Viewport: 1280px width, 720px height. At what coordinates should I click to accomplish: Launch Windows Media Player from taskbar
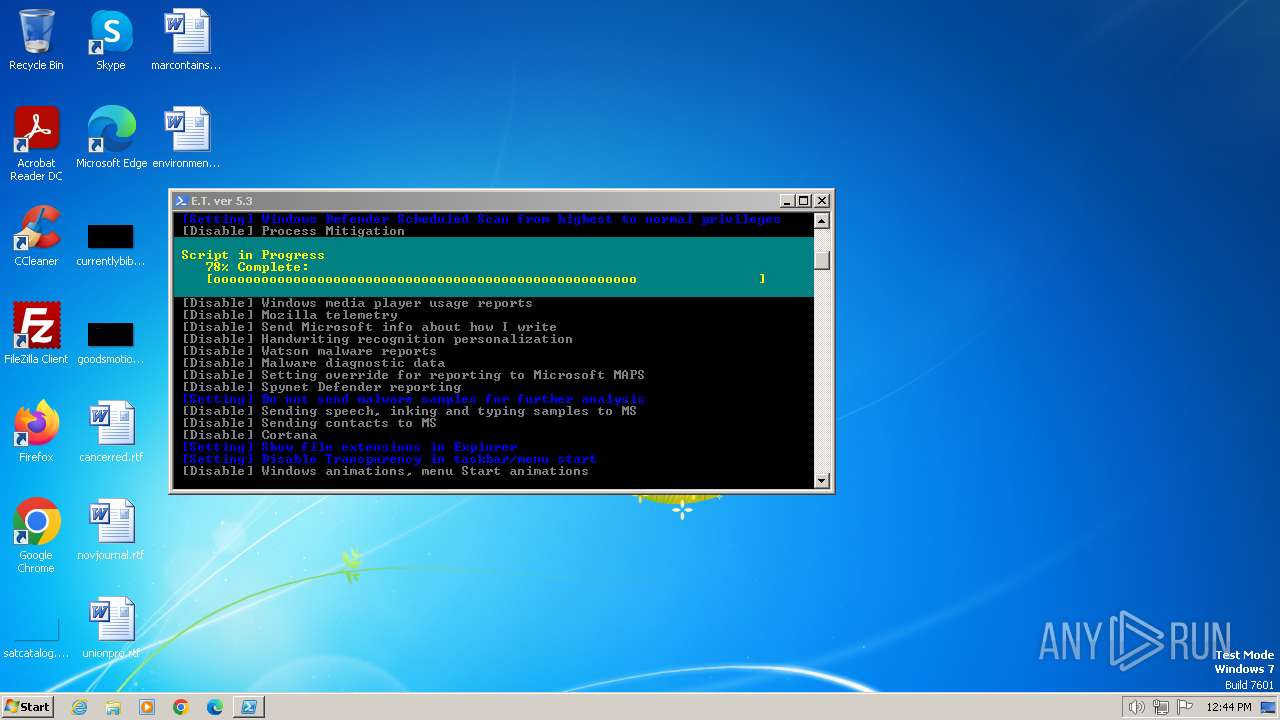pos(147,707)
